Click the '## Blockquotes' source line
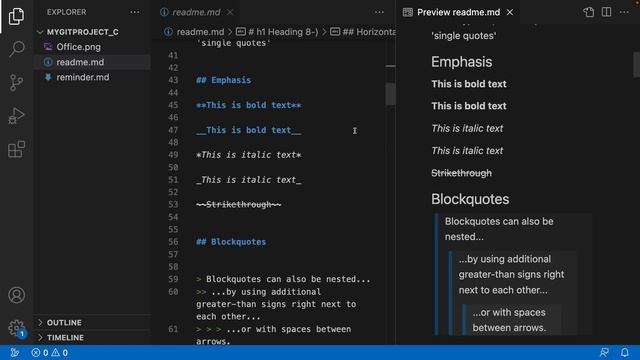This screenshot has height=360, width=640. pos(231,242)
